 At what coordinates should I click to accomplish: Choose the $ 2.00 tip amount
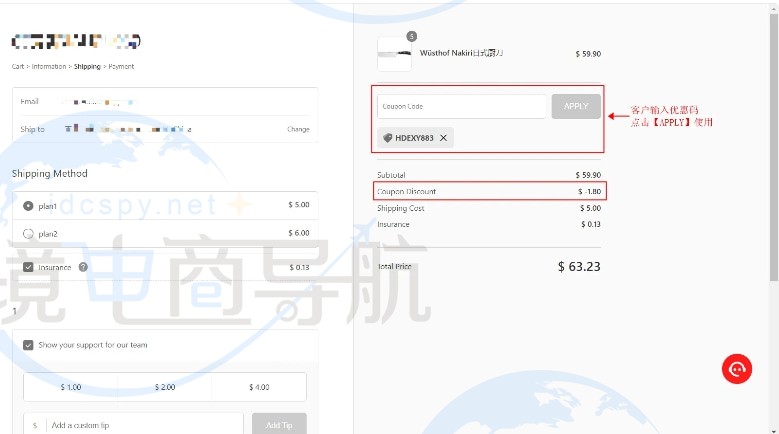(164, 387)
